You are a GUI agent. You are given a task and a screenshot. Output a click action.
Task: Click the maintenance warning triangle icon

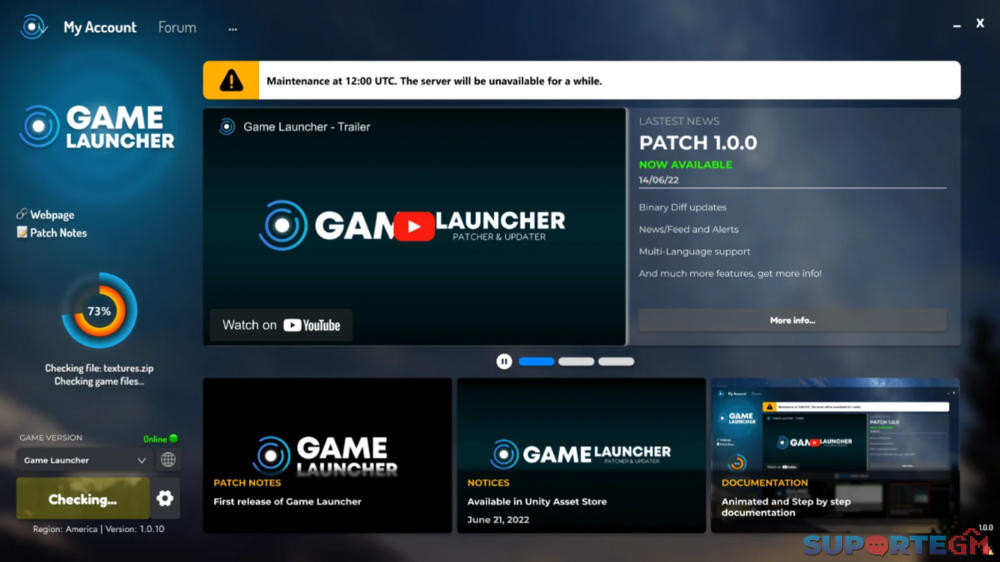(231, 81)
